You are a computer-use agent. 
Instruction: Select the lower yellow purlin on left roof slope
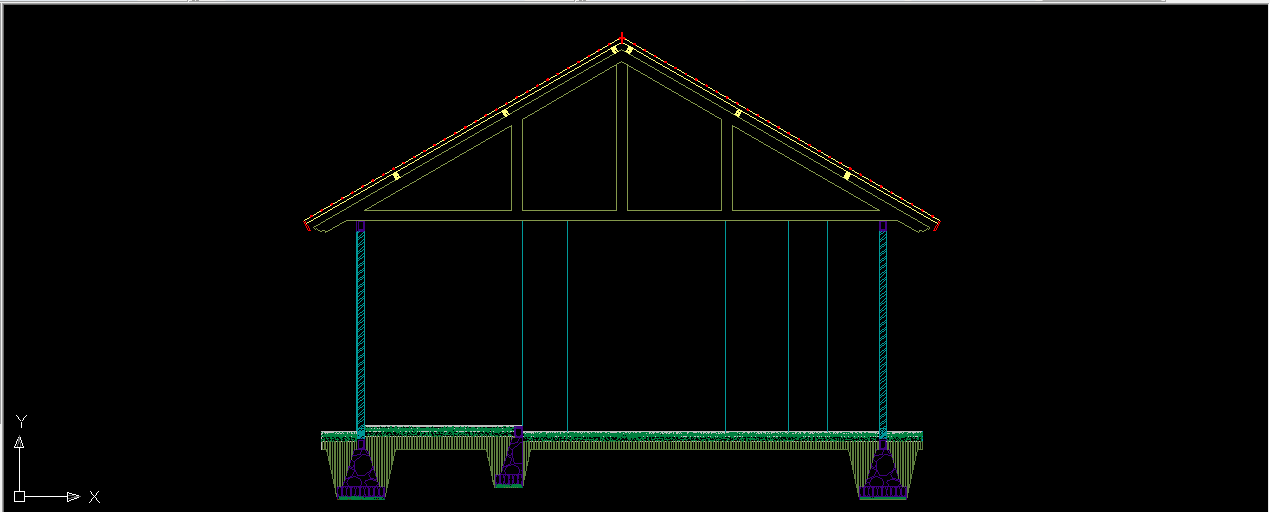[x=396, y=176]
